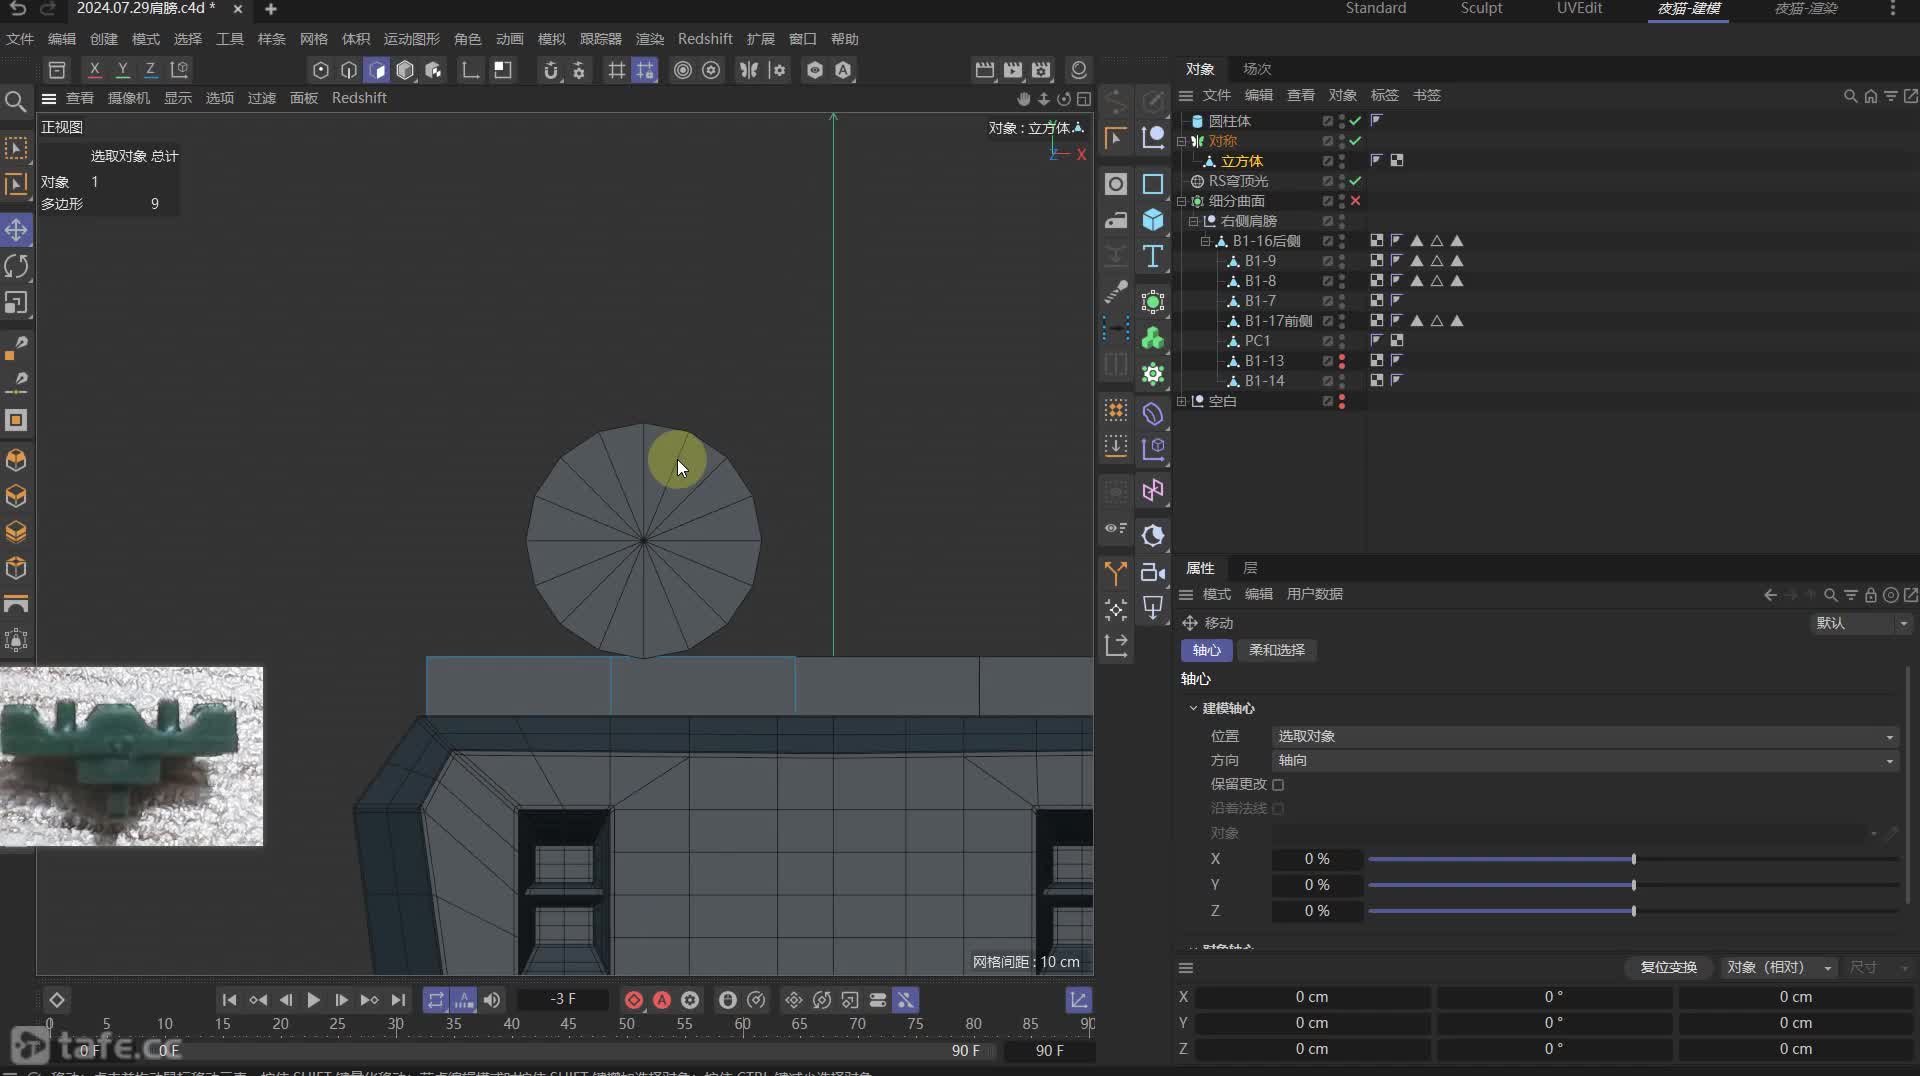
Task: Toggle Y axis lock icon
Action: coord(122,70)
